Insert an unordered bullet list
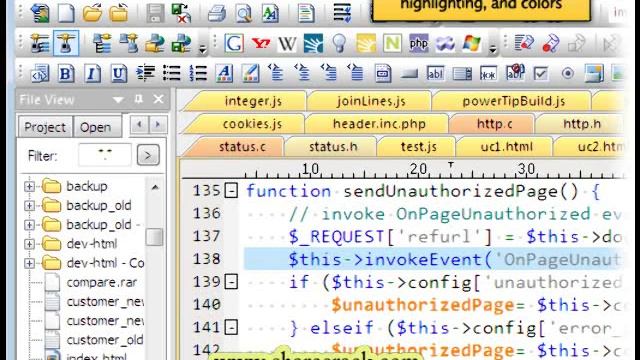The width and height of the screenshot is (640, 360). pyautogui.click(x=171, y=73)
